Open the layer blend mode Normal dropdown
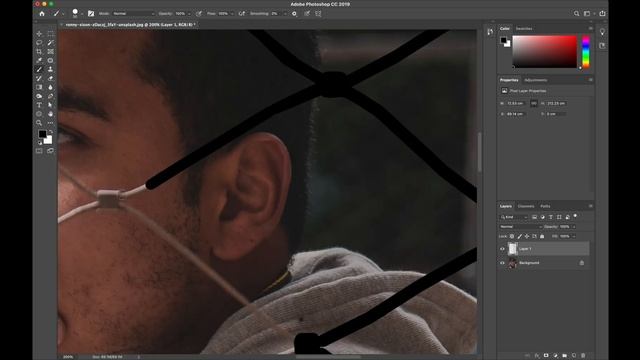The width and height of the screenshot is (640, 360). [521, 227]
